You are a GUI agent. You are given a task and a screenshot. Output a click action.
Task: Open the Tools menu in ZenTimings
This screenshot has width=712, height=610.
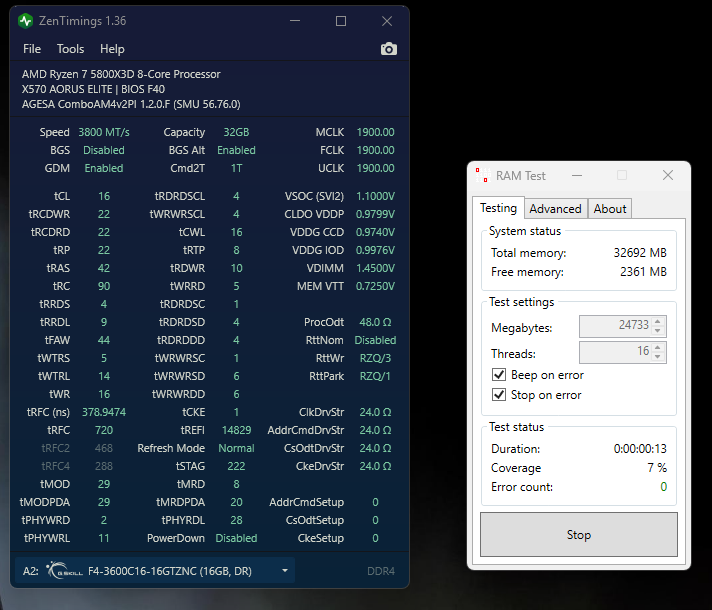coord(70,49)
